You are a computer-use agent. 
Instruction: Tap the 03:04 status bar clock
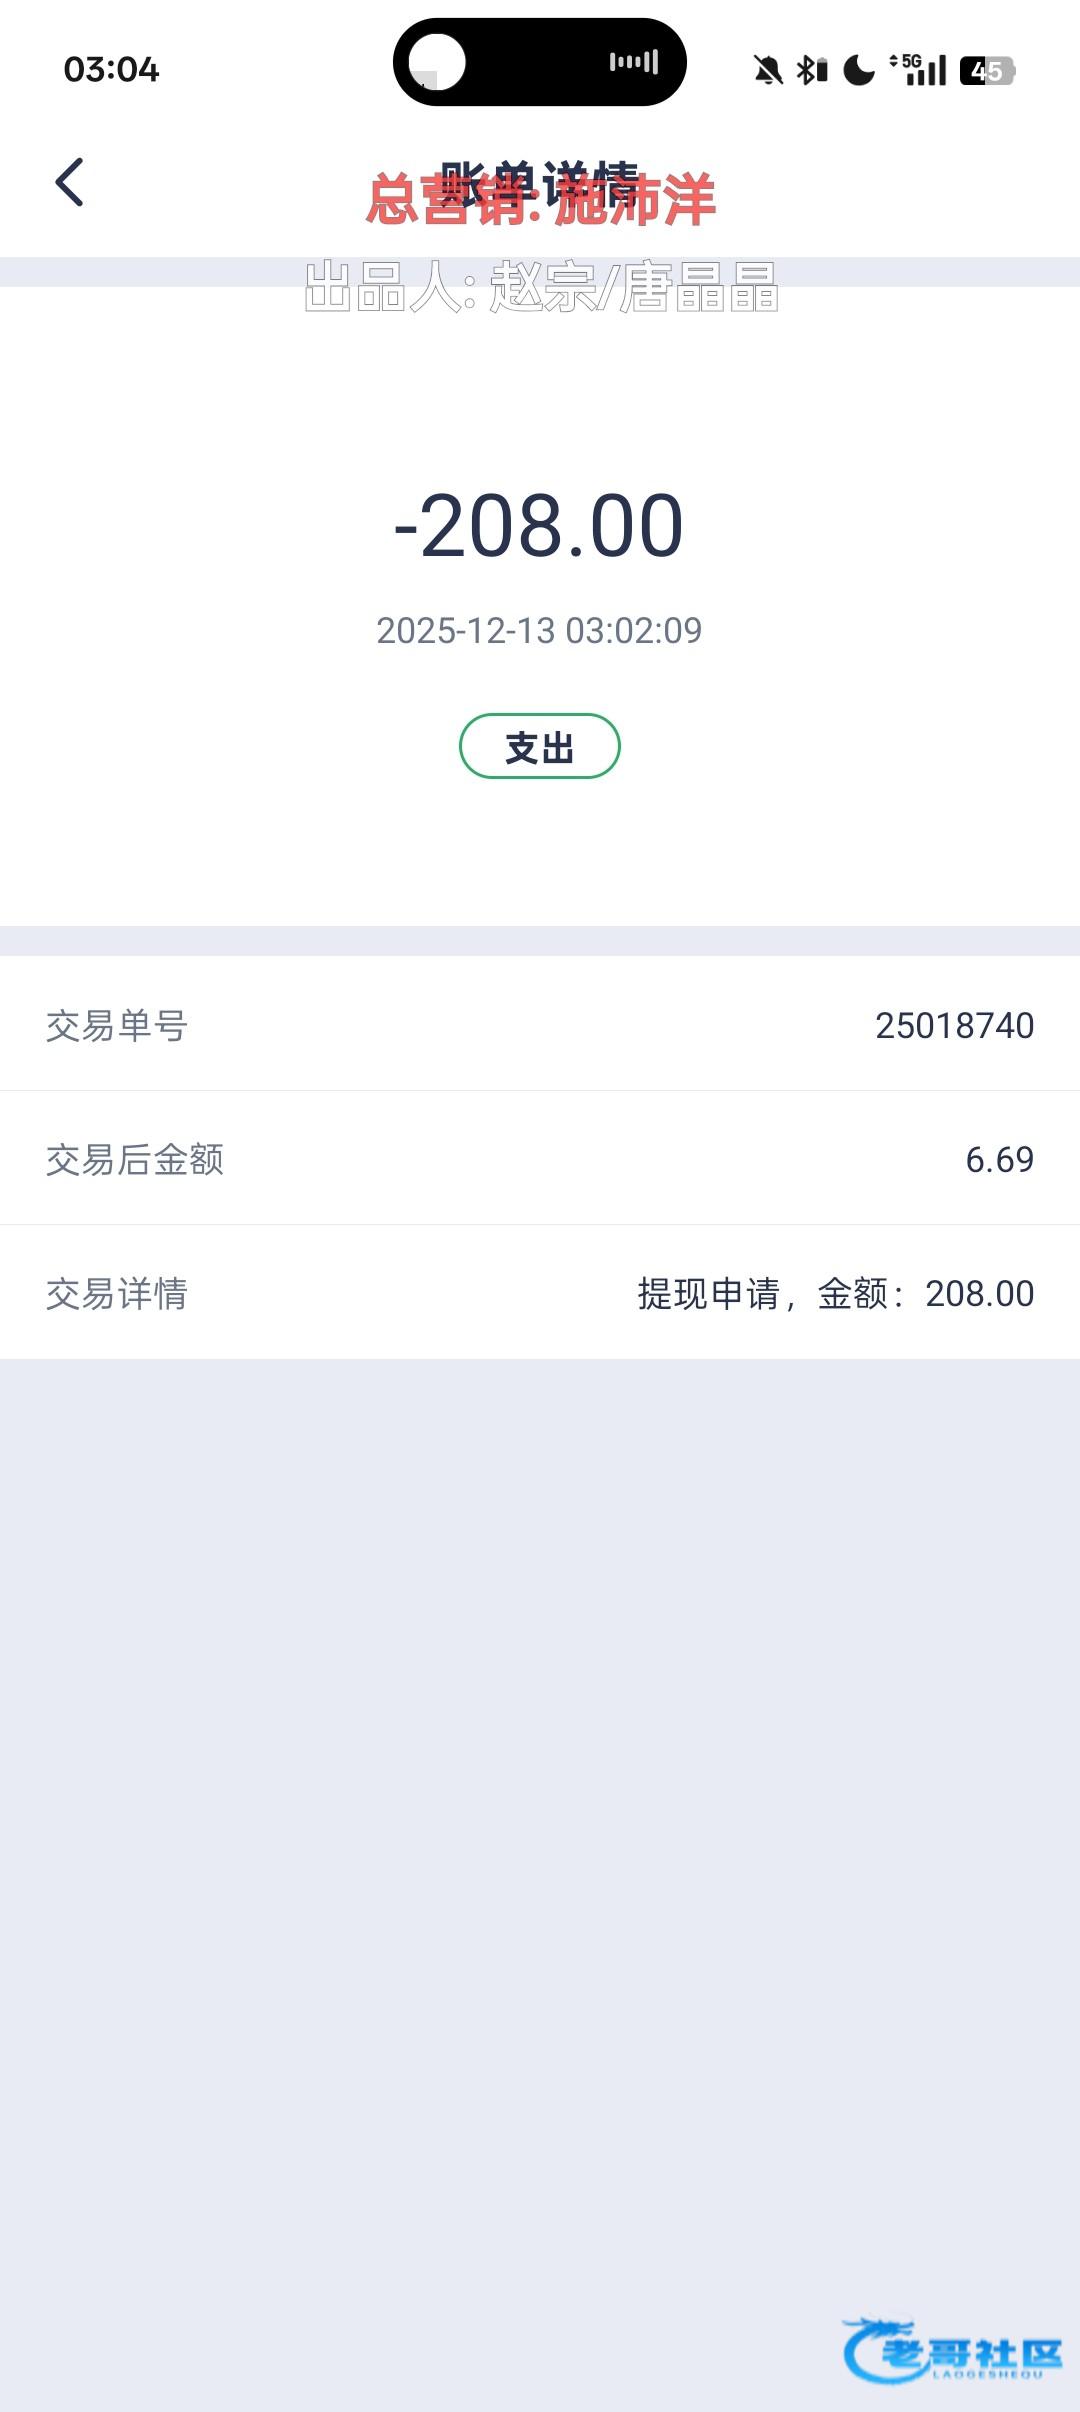coord(111,70)
